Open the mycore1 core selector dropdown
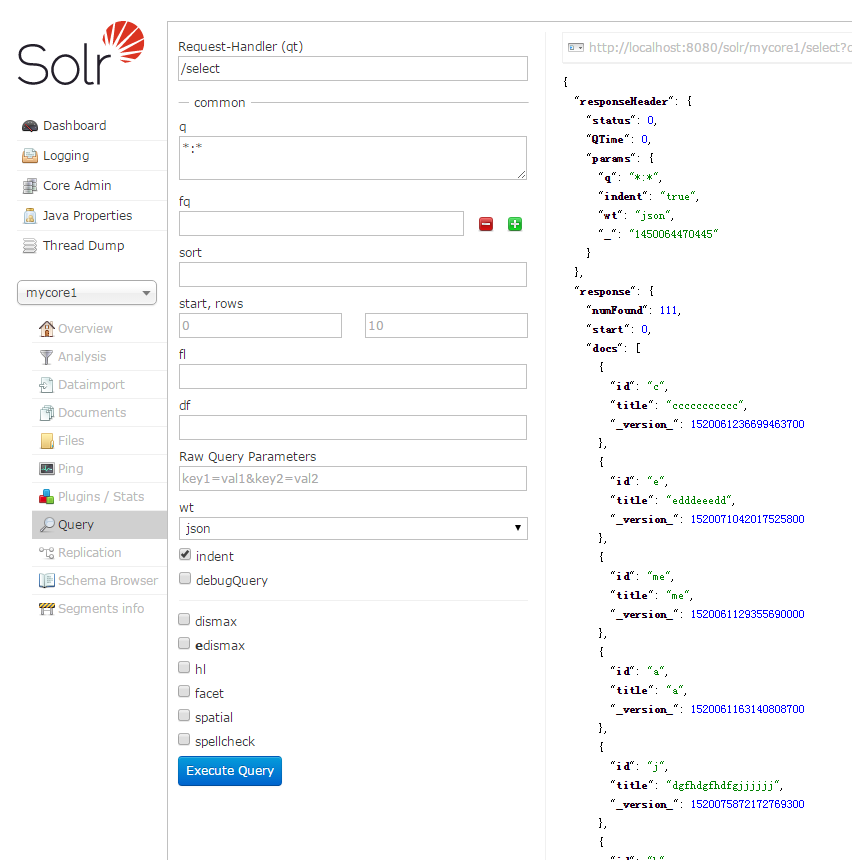This screenshot has width=852, height=860. pyautogui.click(x=87, y=293)
